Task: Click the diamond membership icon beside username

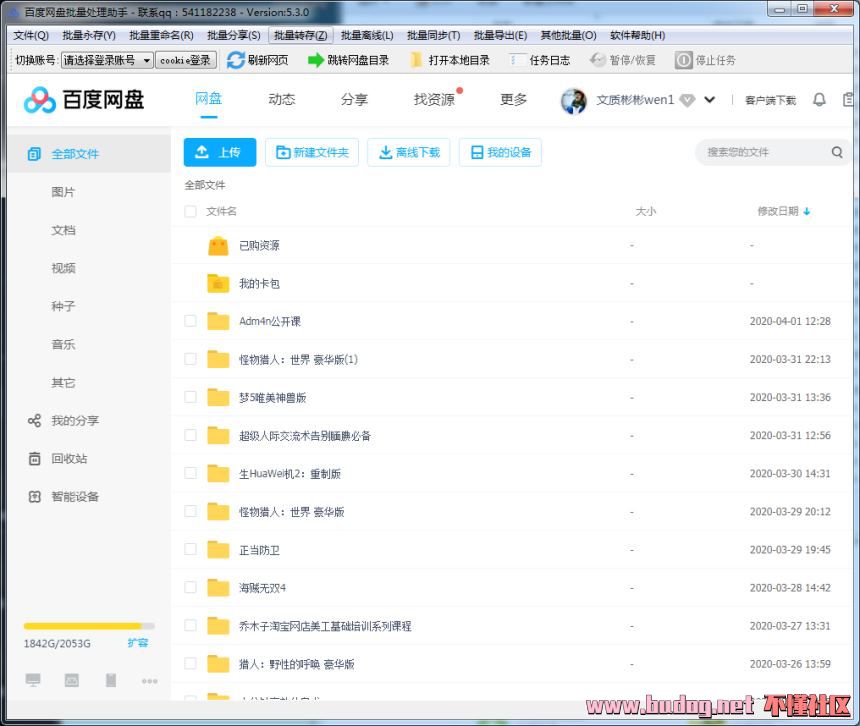Action: click(687, 100)
